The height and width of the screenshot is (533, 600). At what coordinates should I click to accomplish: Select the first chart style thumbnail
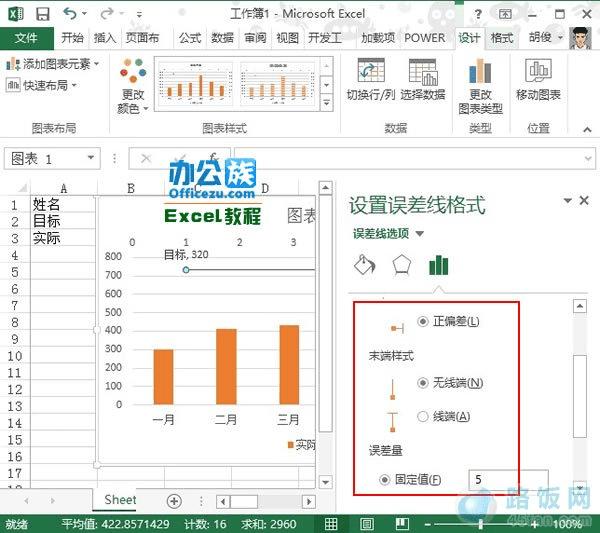196,83
